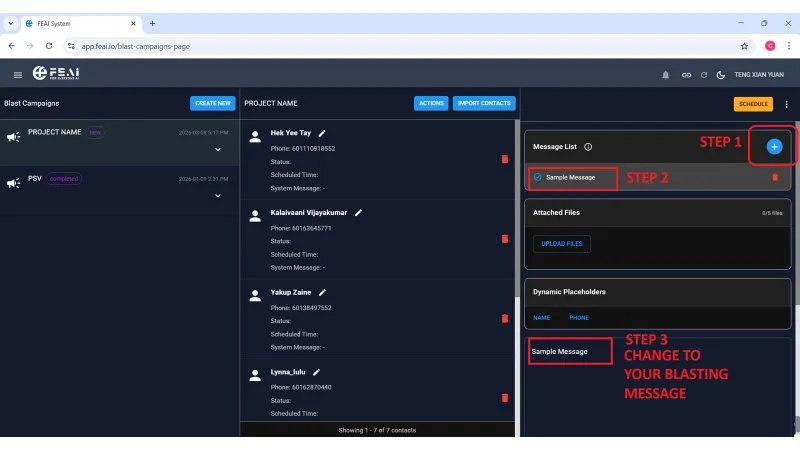
Task: Open the three-dot menu beside SCHEDULE
Action: point(786,104)
